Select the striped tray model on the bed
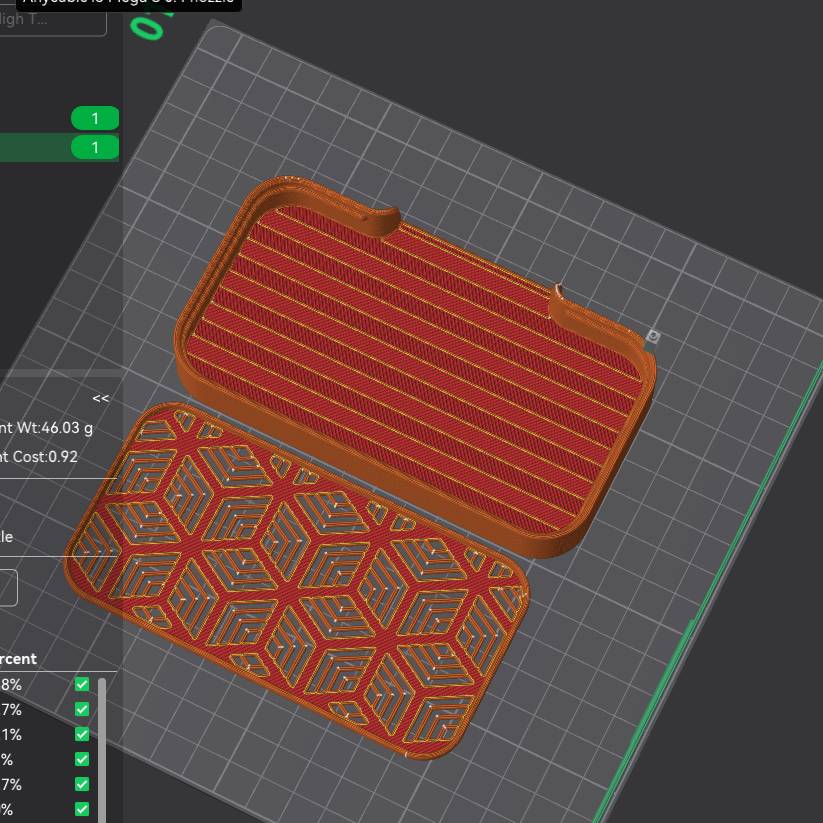 click(x=415, y=367)
